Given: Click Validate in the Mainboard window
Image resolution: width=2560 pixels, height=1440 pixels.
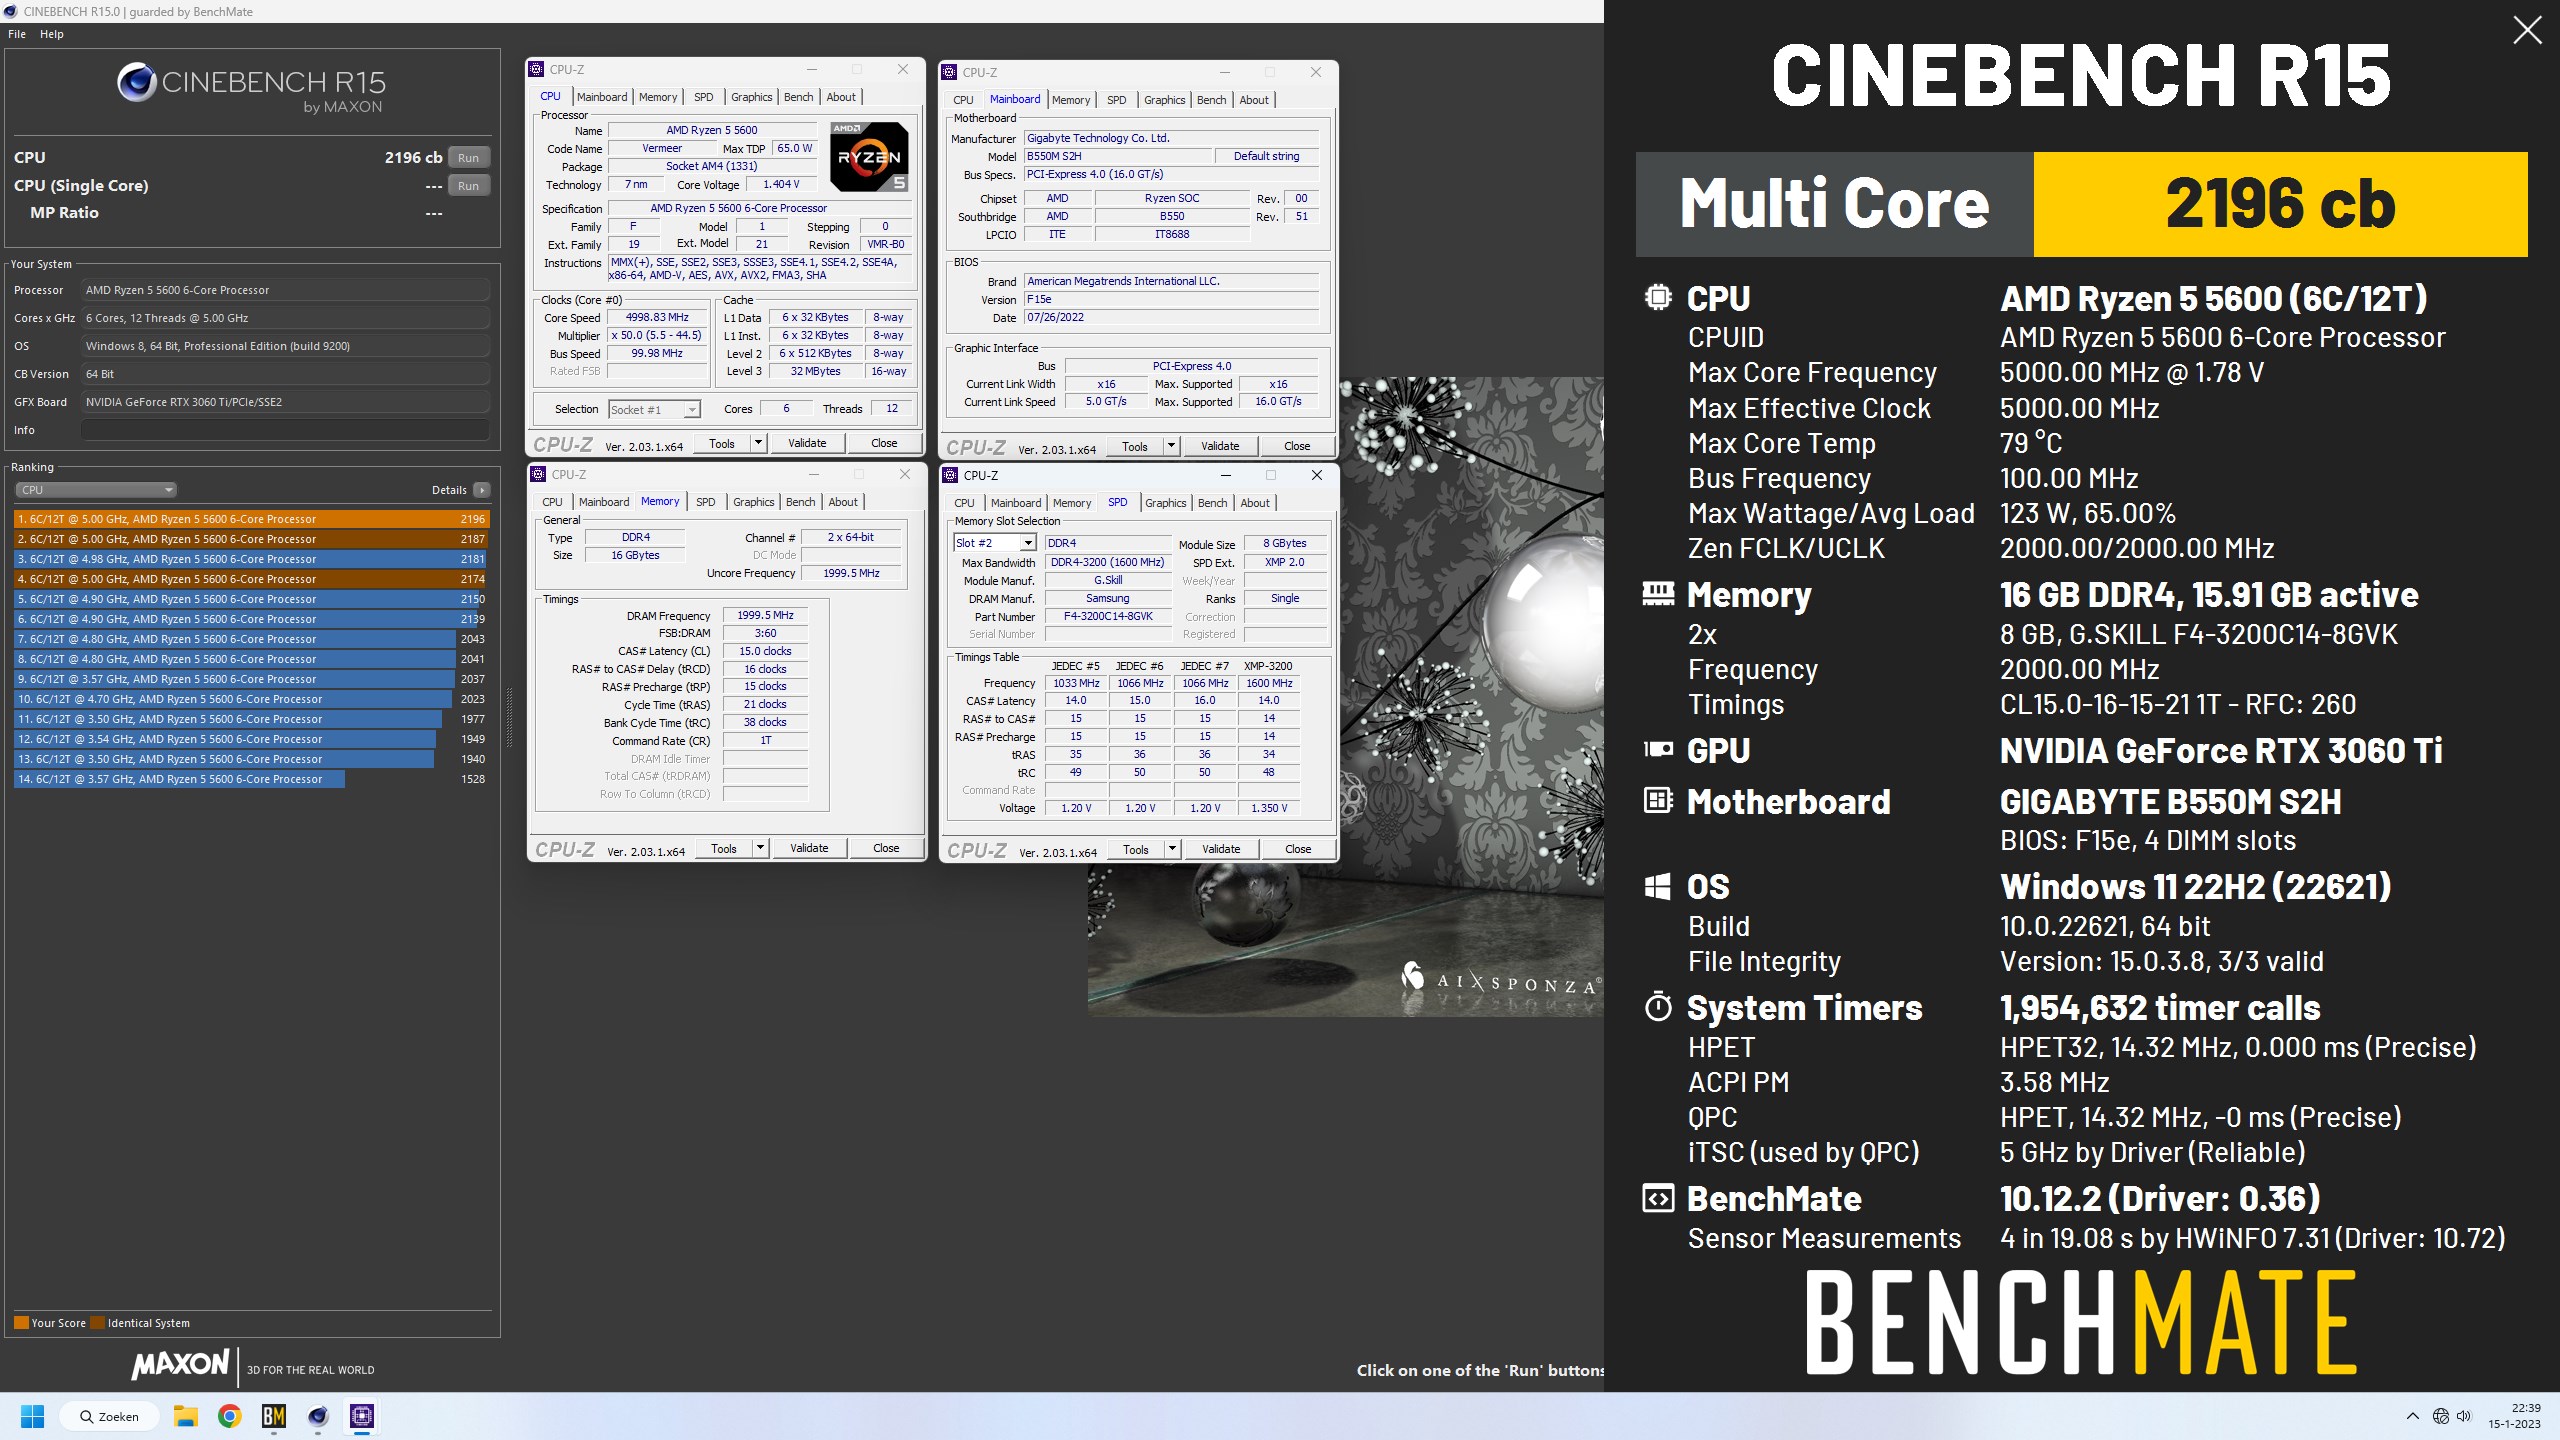Looking at the screenshot, I should [x=1220, y=446].
